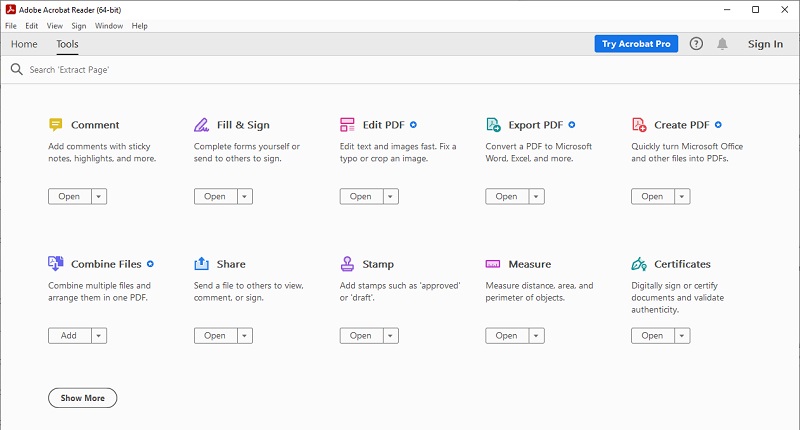This screenshot has height=430, width=800.
Task: Expand the Measure Open dropdown arrow
Action: click(x=536, y=336)
